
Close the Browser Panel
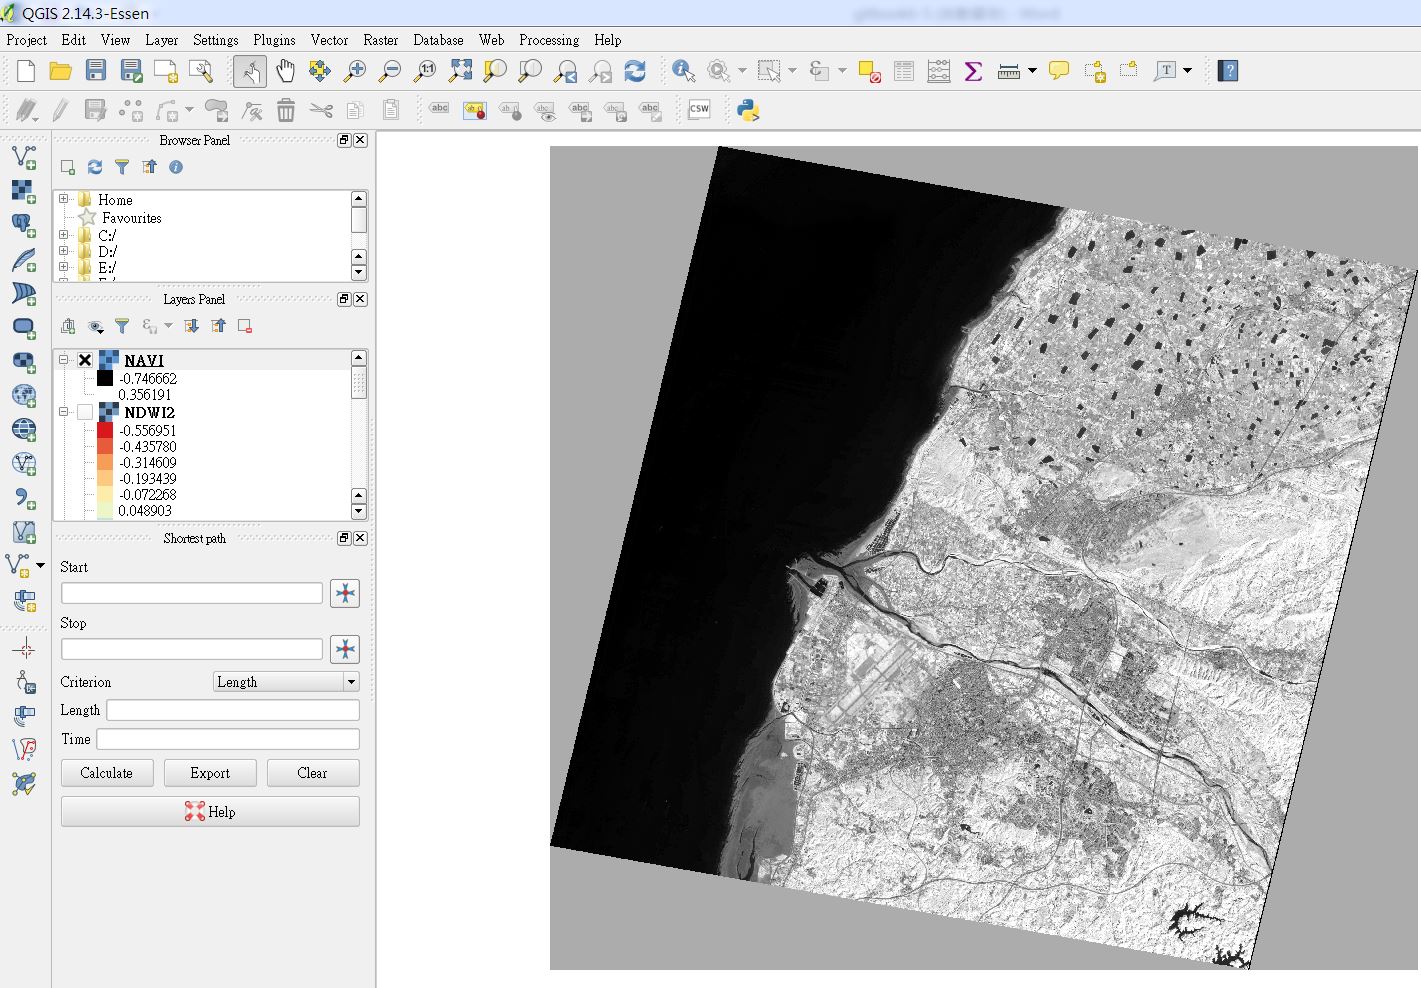coord(360,140)
